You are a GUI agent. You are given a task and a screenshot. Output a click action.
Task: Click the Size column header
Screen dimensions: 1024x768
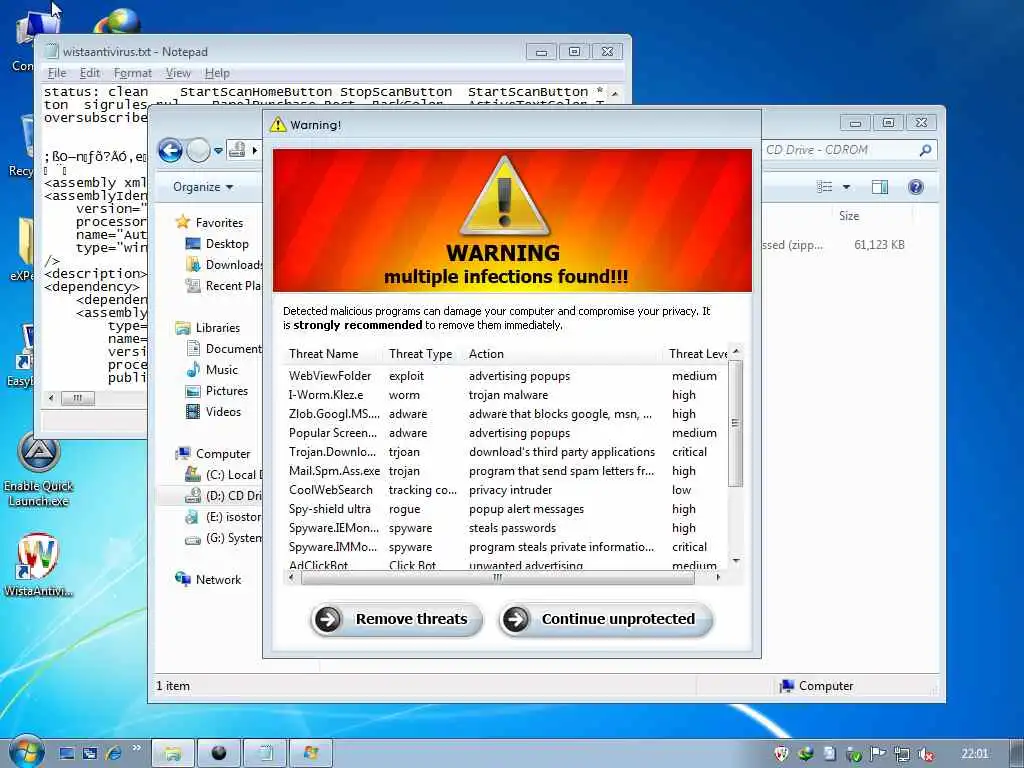[x=849, y=216]
